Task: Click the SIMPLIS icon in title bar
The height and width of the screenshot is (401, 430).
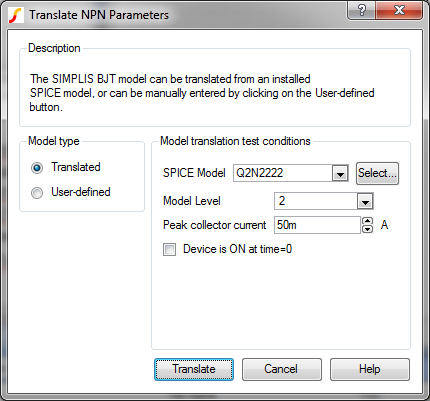Action: [16, 15]
